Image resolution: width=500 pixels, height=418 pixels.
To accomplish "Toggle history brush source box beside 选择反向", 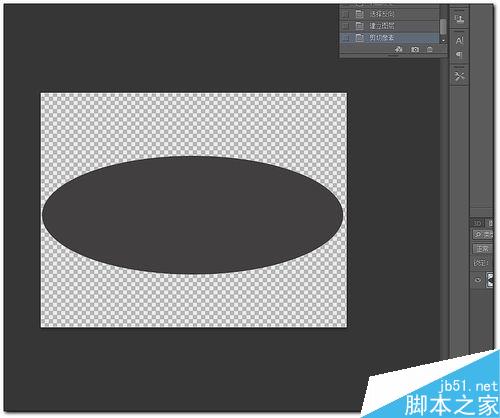I will [346, 14].
